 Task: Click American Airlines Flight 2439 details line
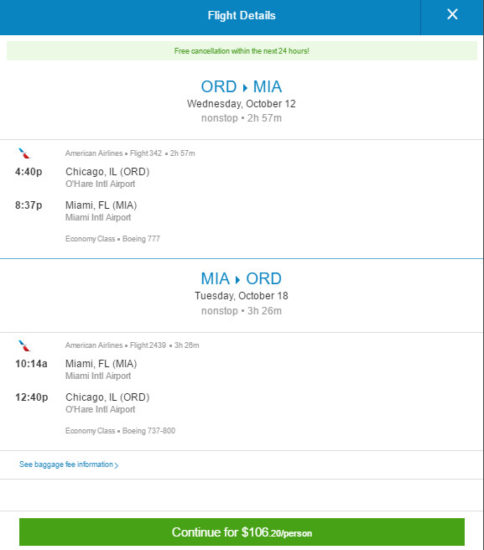[132, 345]
